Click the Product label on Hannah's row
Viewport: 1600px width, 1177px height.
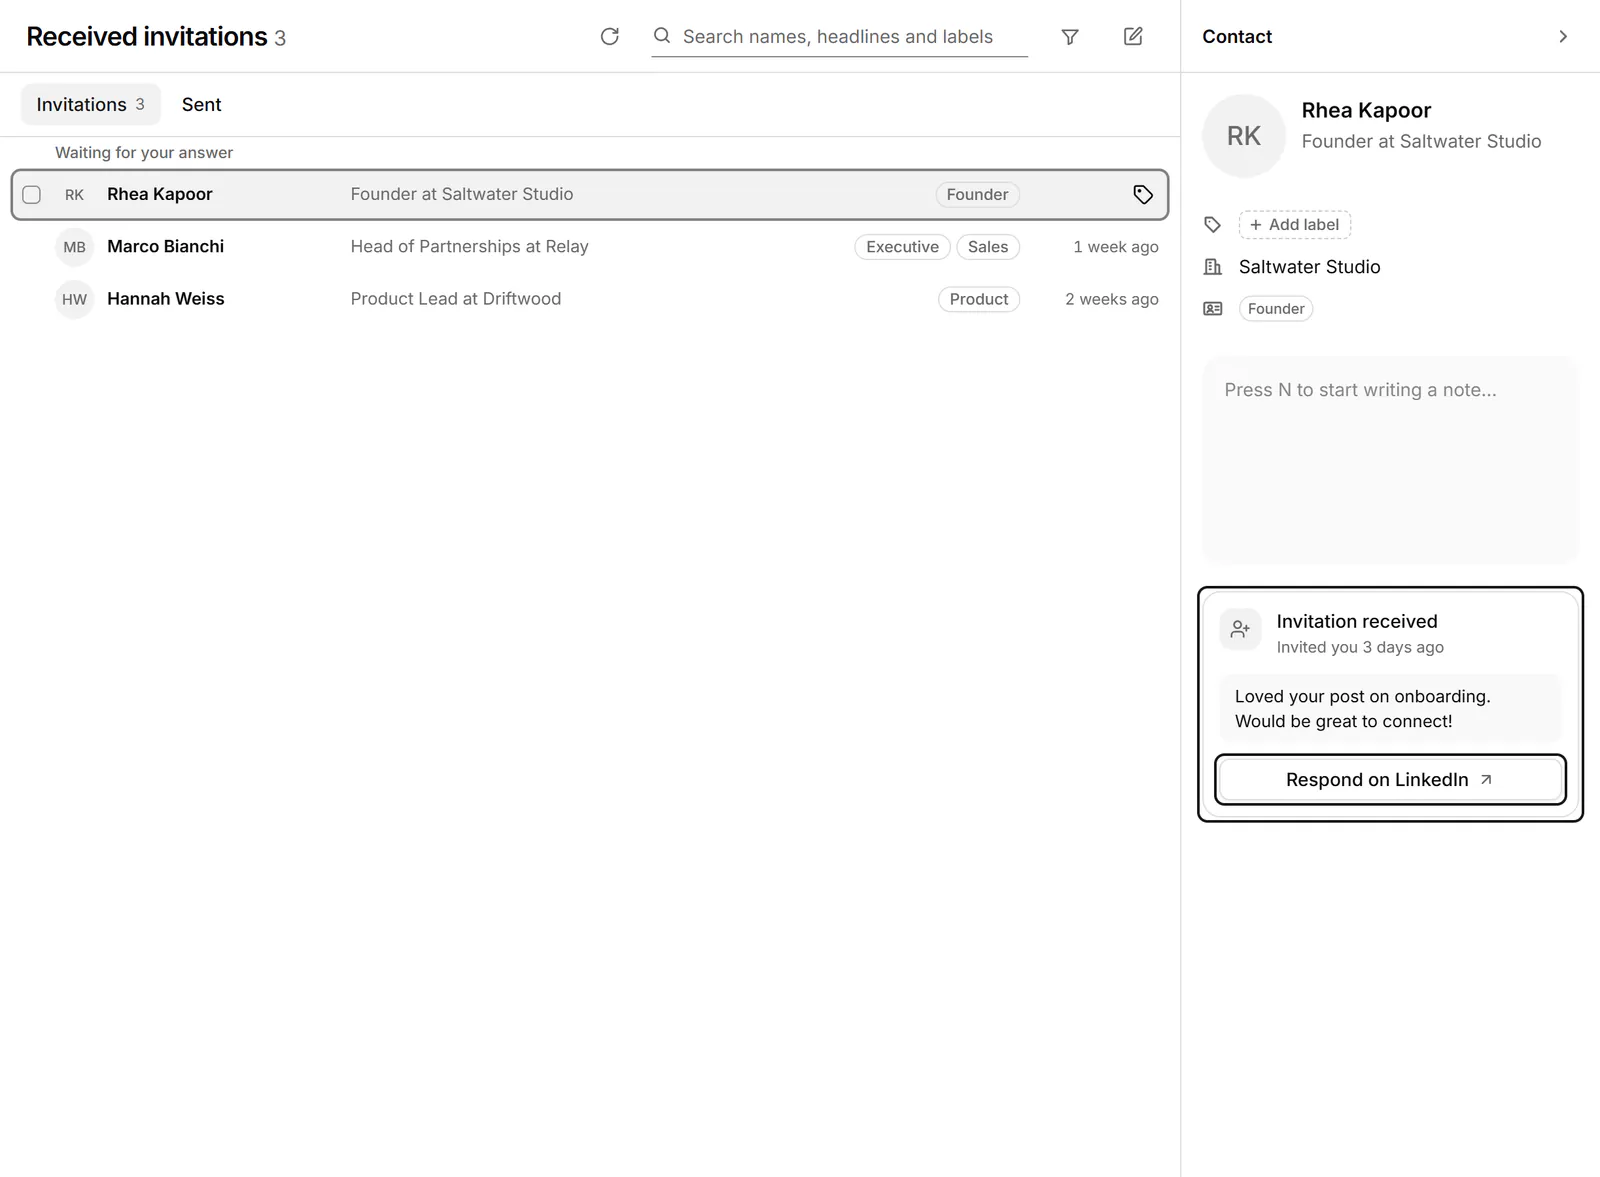coord(979,299)
